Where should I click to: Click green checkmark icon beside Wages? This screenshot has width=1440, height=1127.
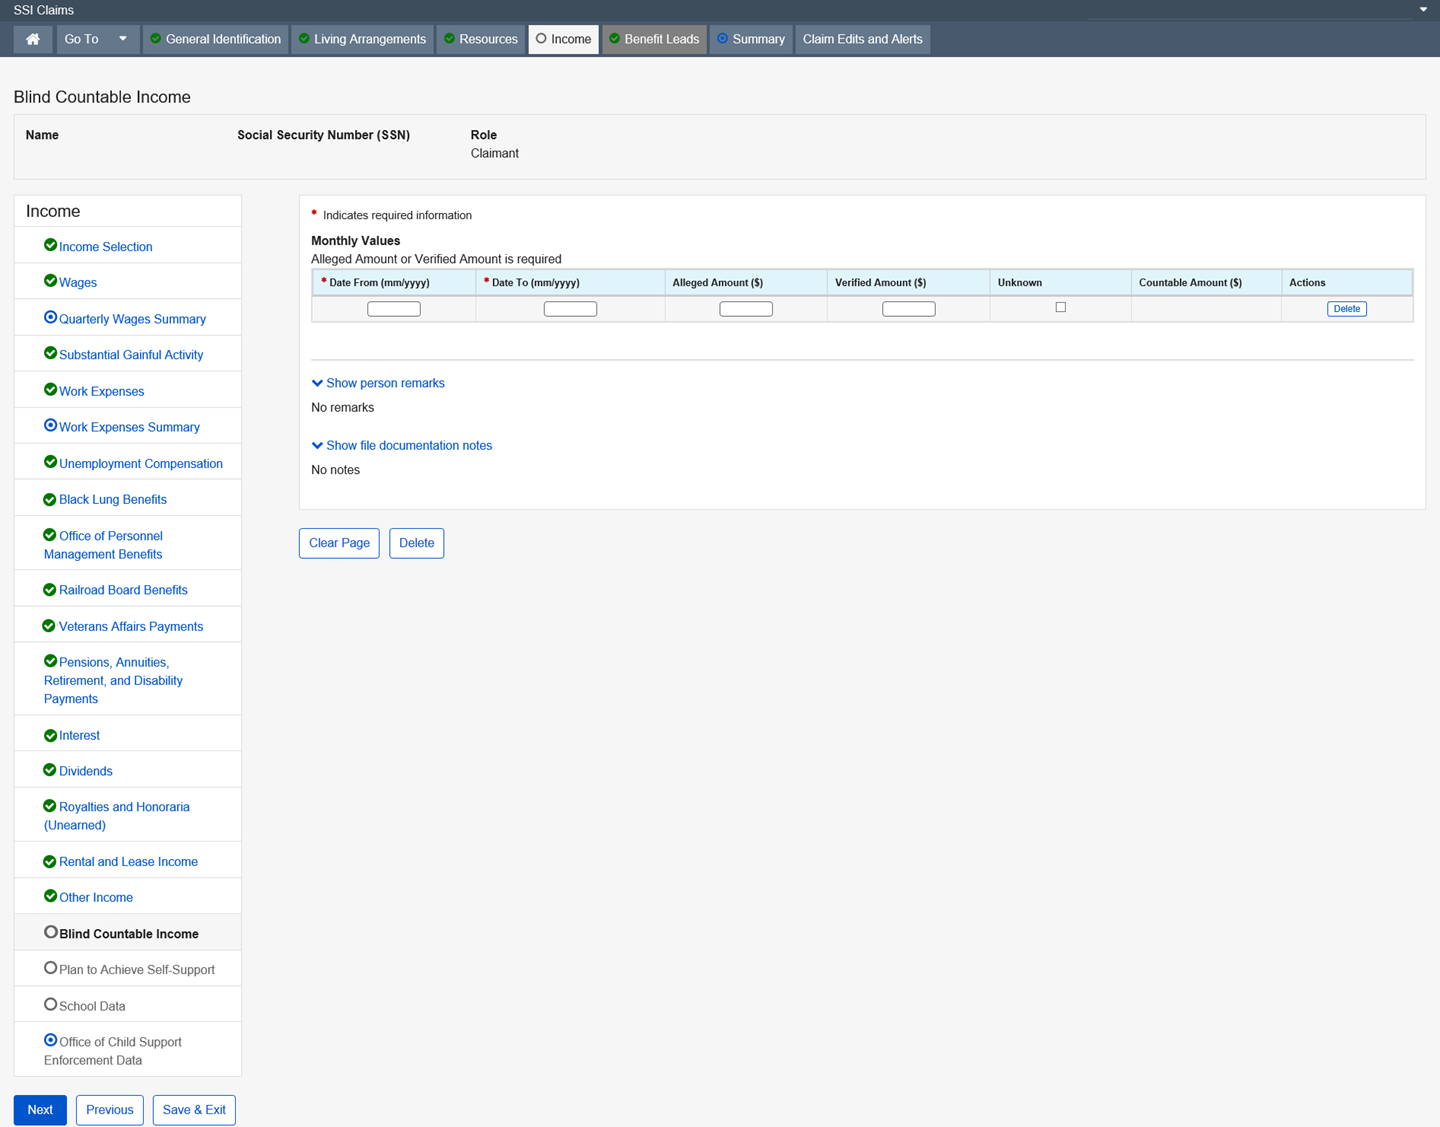pos(50,281)
